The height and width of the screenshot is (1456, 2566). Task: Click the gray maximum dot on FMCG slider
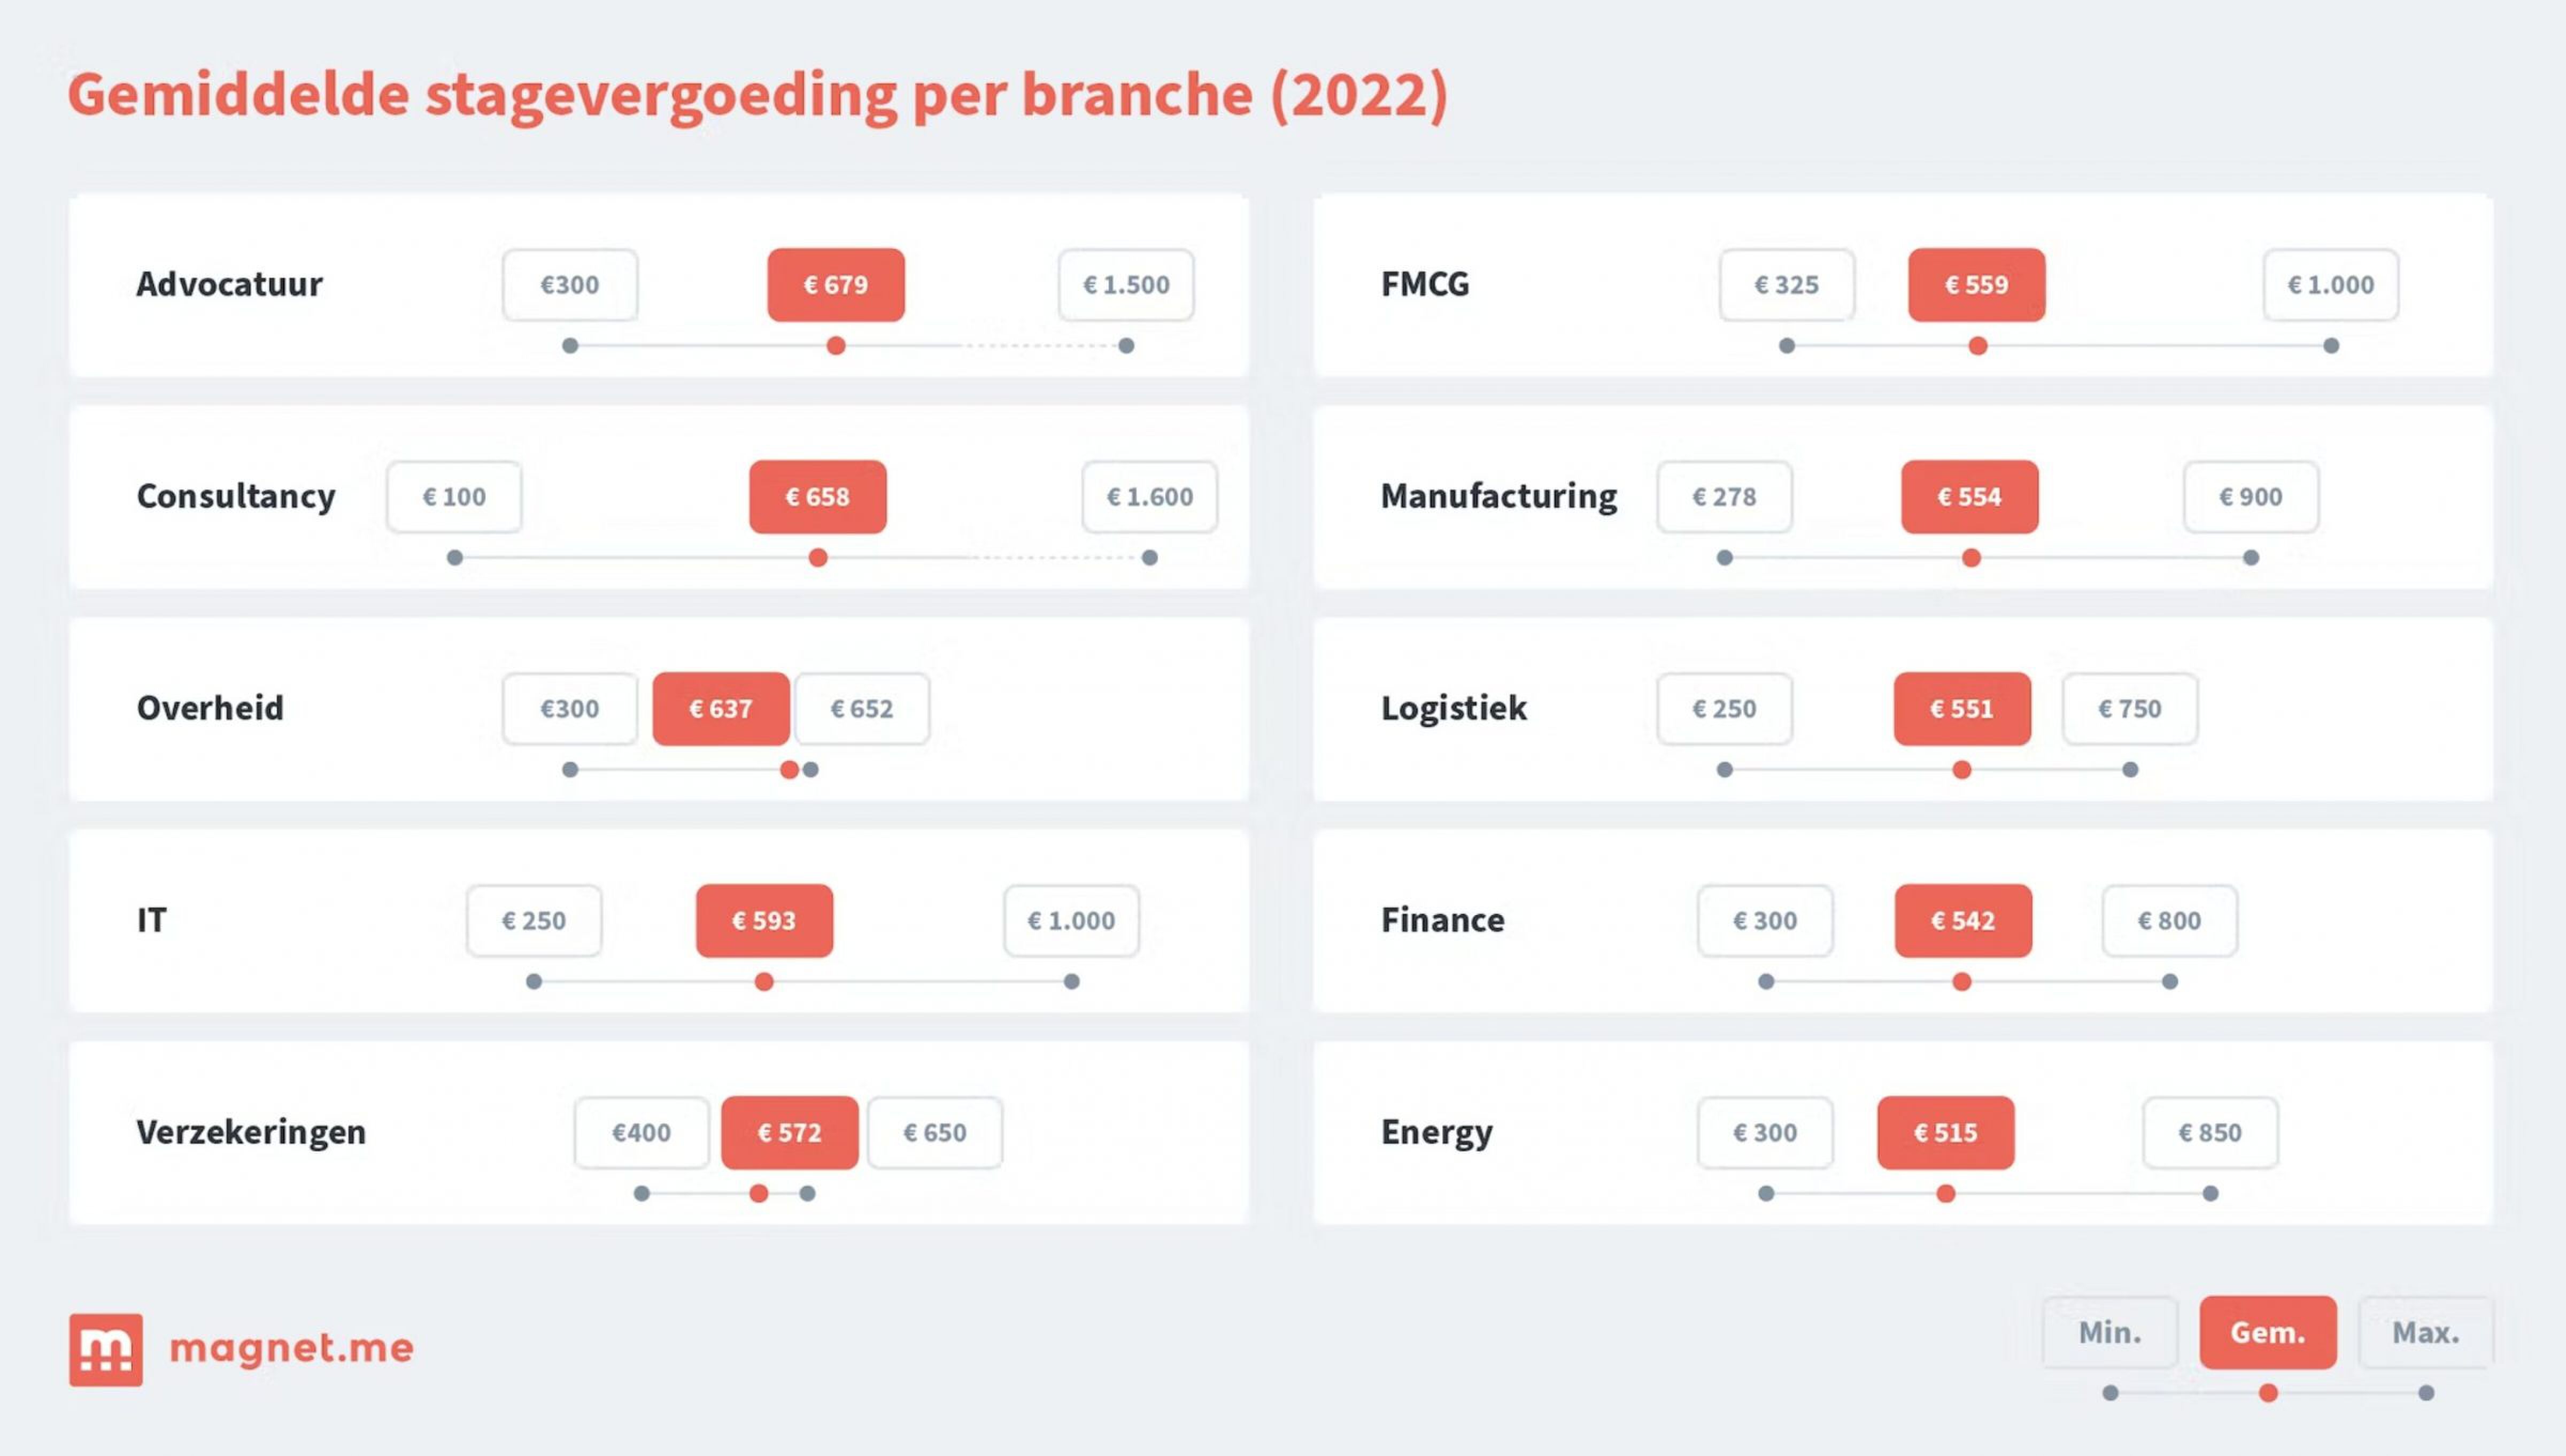pos(2331,346)
